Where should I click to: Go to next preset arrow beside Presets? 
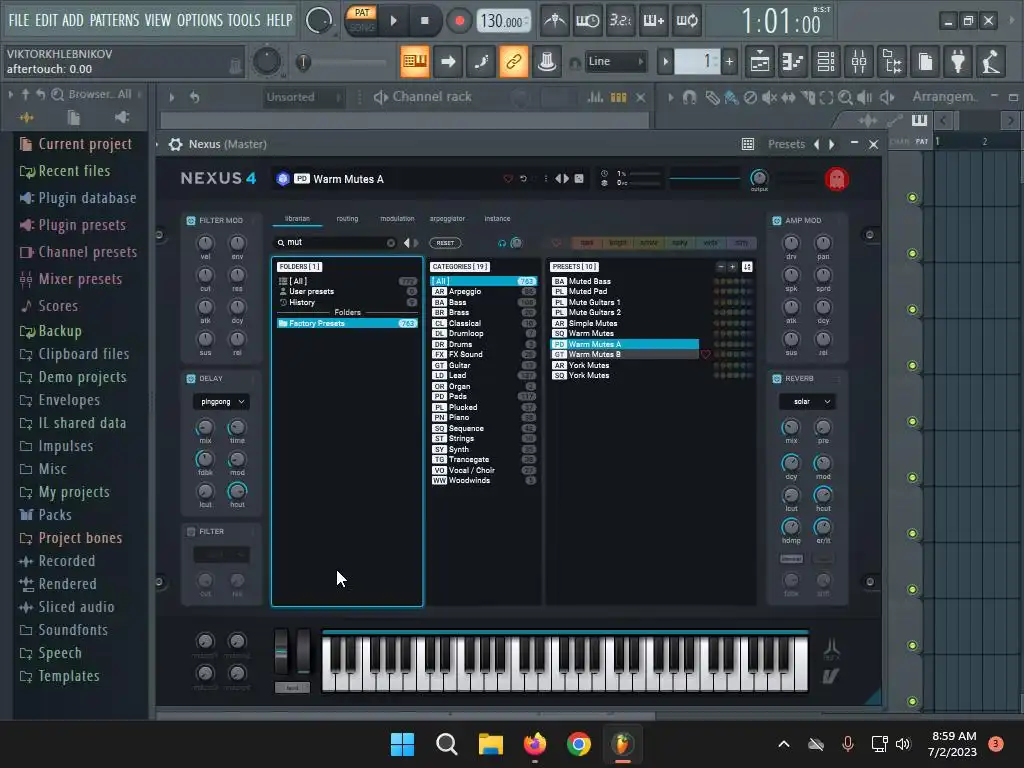(832, 144)
